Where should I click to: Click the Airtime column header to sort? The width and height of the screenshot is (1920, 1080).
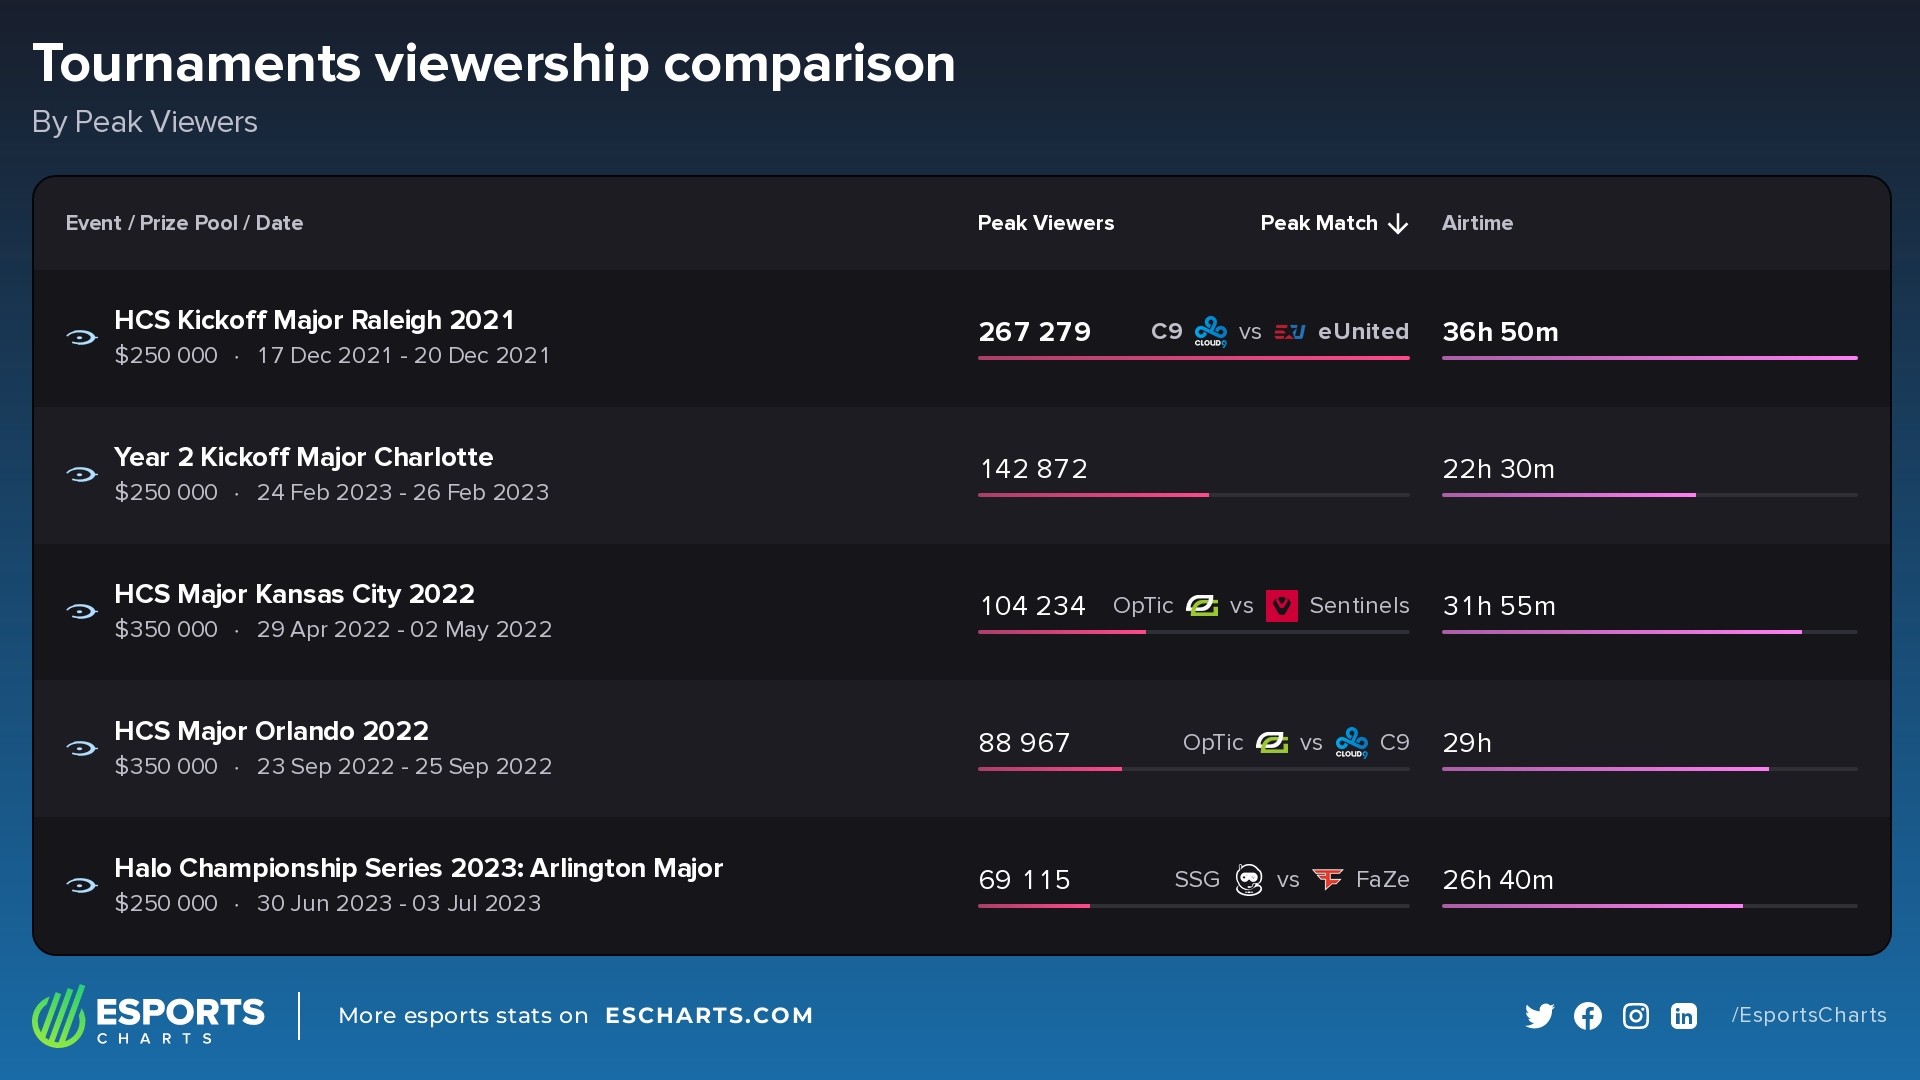[x=1478, y=223]
